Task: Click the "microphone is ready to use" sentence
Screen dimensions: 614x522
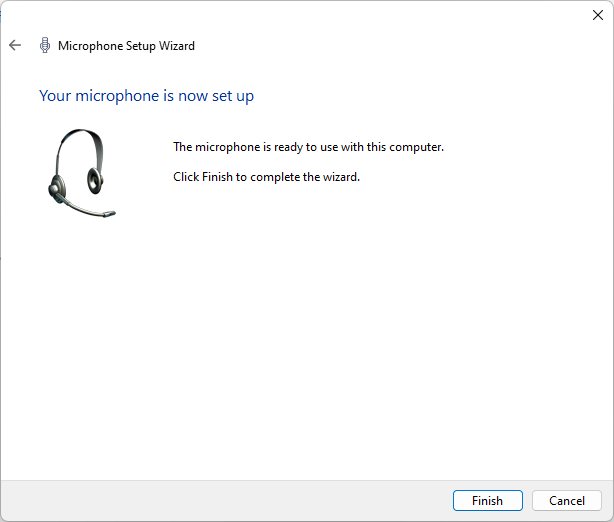Action: 308,147
